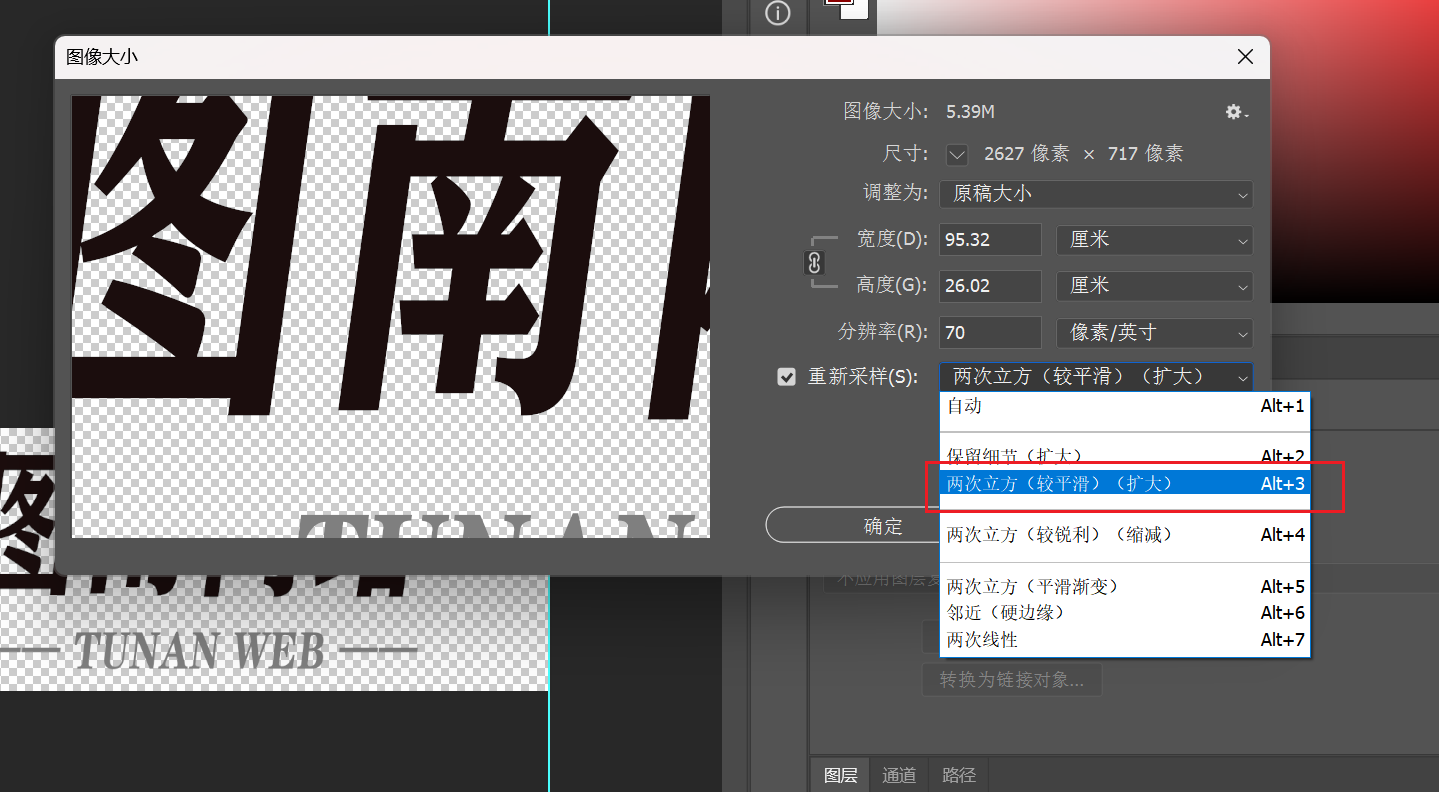Image resolution: width=1439 pixels, height=792 pixels.
Task: Click the gear settings icon in dialog
Action: point(1236,112)
